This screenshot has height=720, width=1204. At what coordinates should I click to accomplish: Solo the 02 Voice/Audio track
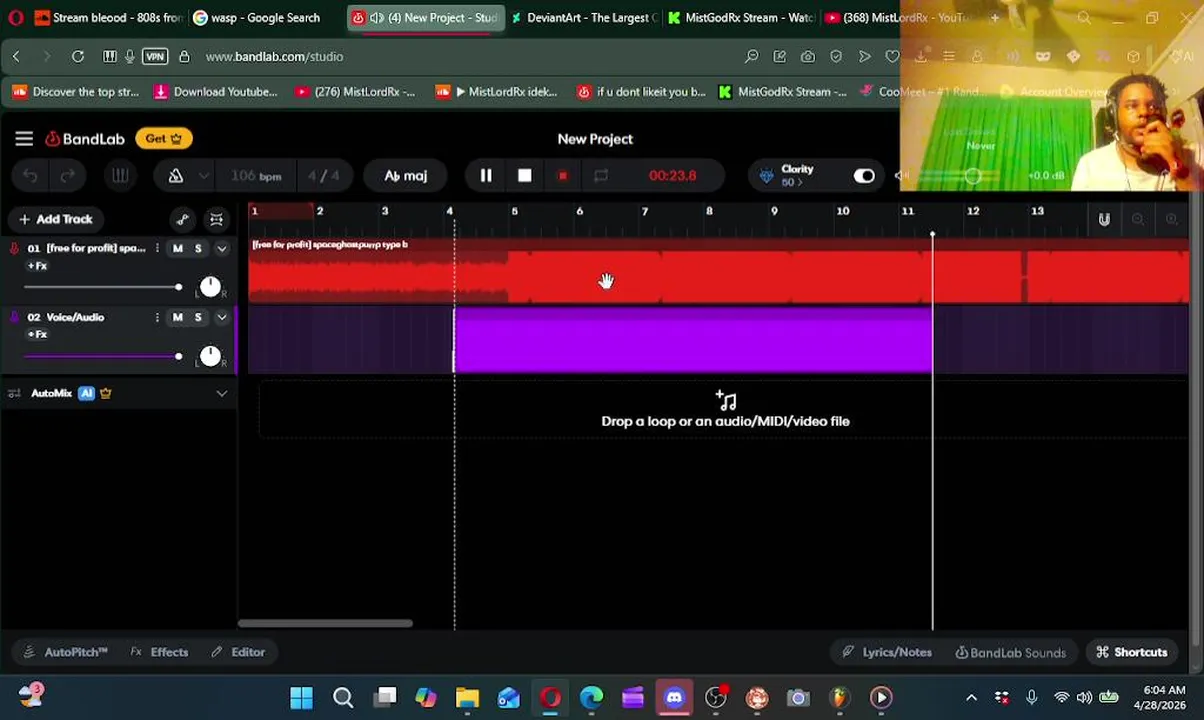(x=198, y=317)
